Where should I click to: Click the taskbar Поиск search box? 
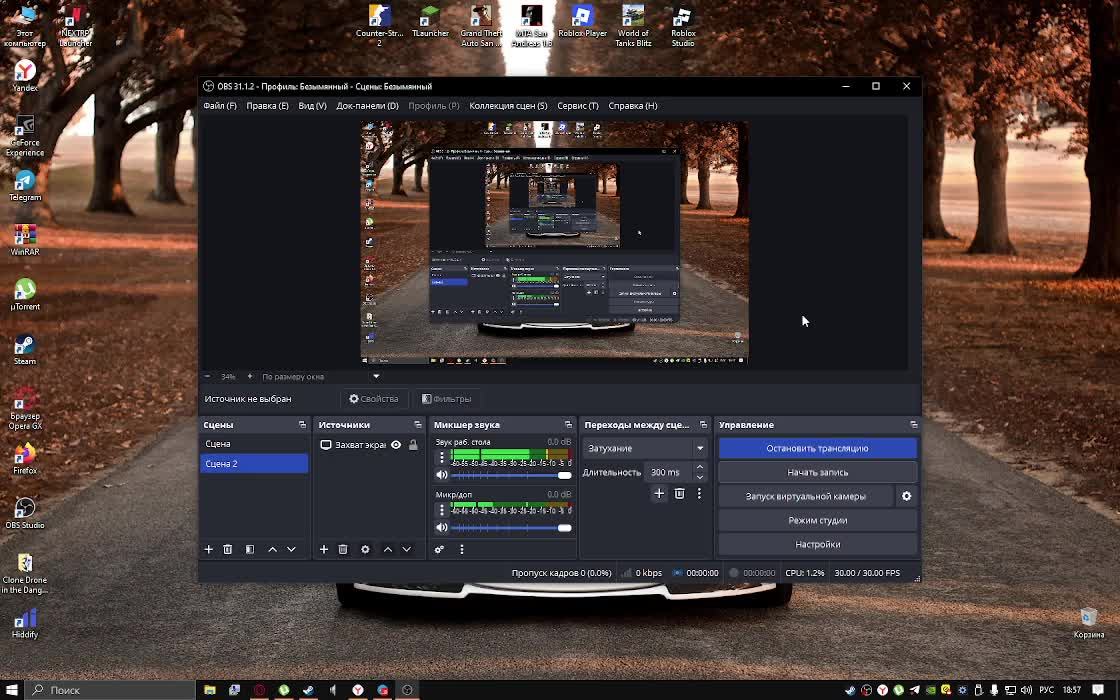(111, 690)
